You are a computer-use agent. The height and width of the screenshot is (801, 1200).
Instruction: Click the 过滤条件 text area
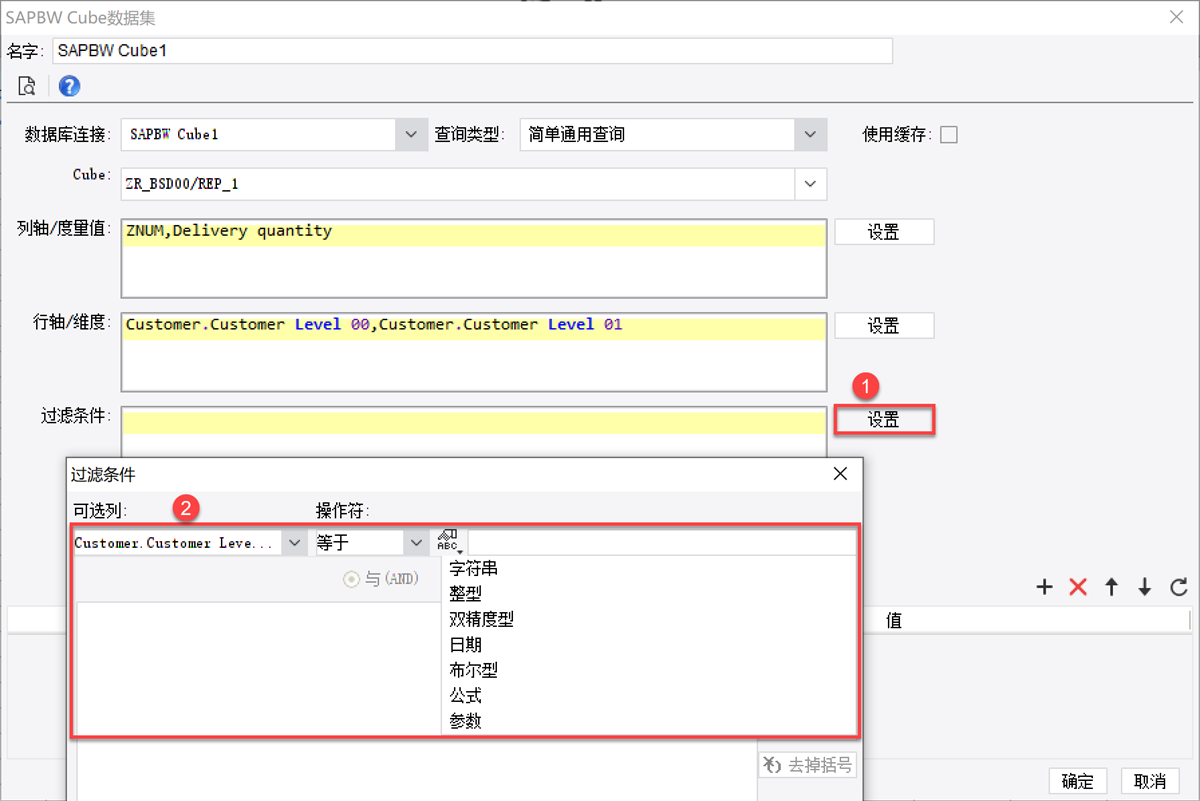point(474,432)
